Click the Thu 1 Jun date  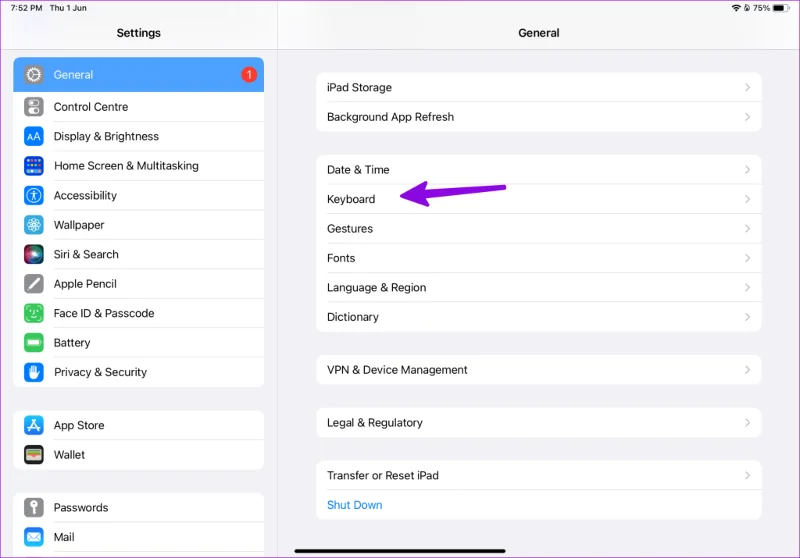click(x=68, y=8)
